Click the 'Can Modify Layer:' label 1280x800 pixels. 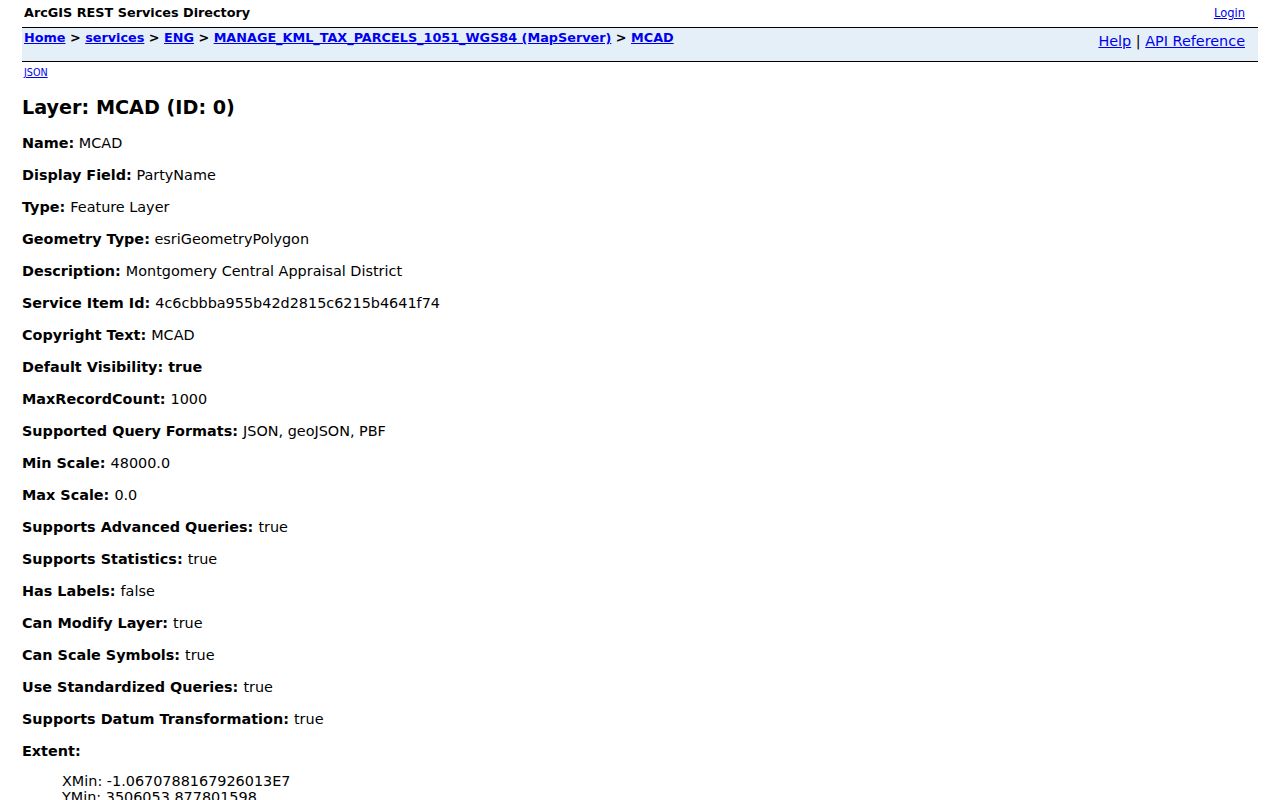[95, 623]
